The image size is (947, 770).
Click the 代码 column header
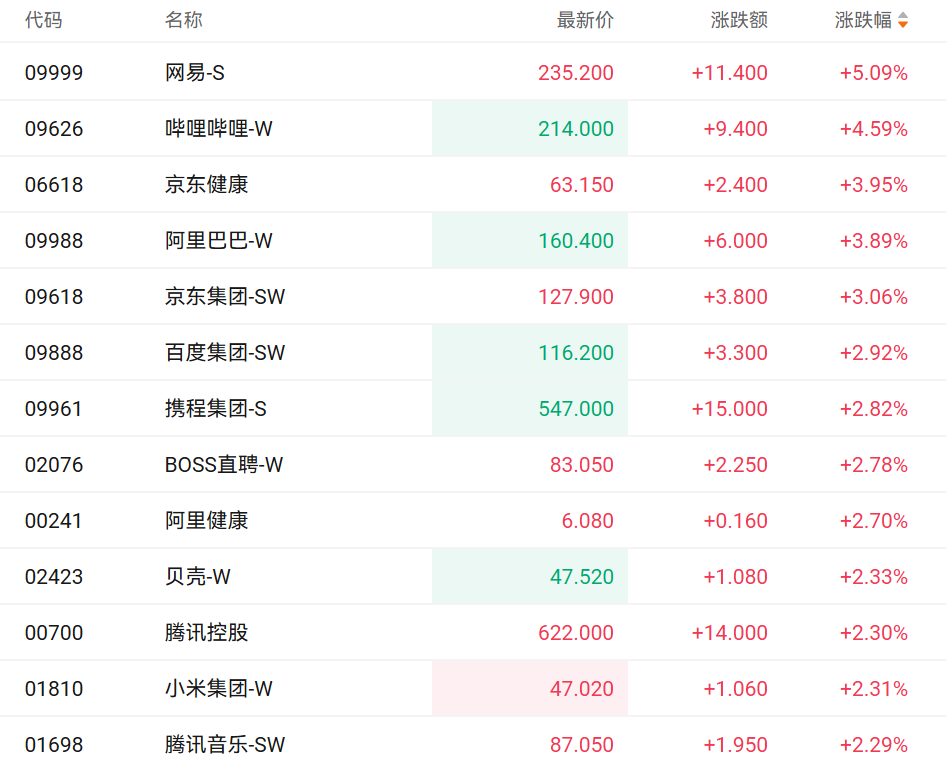coord(43,20)
